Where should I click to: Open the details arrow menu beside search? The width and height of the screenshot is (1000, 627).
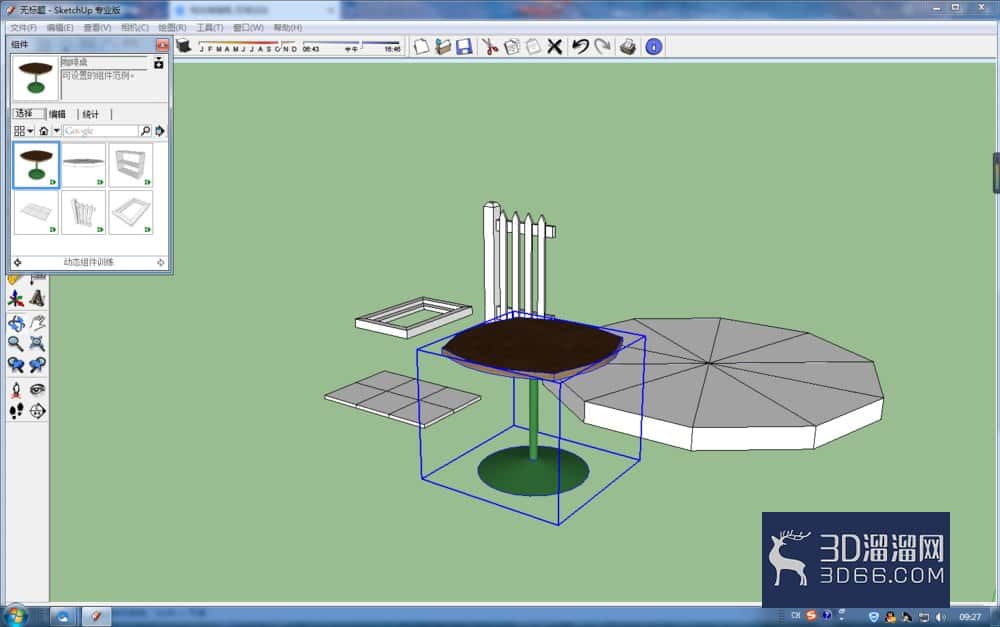(159, 131)
